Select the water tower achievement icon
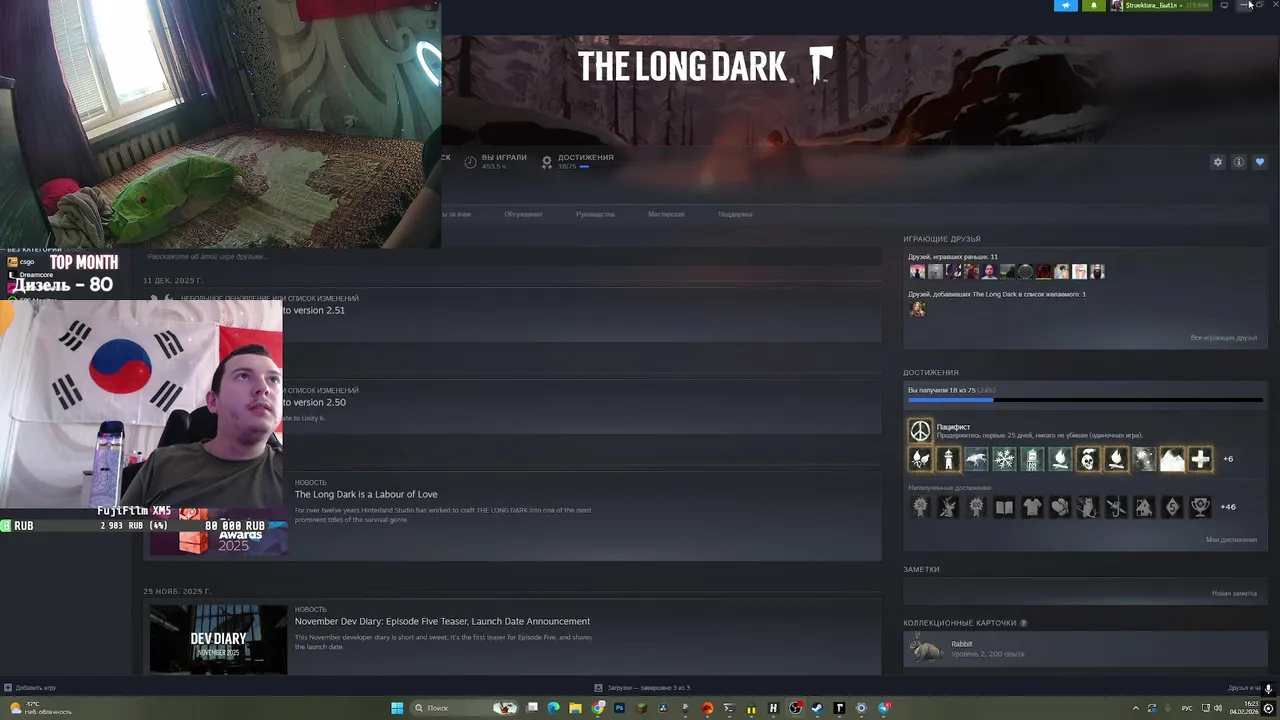Screen dimensions: 1280x720 point(1032,459)
